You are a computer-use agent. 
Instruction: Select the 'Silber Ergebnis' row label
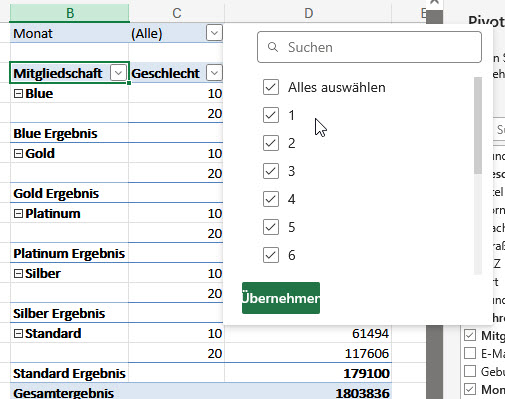[x=59, y=314]
